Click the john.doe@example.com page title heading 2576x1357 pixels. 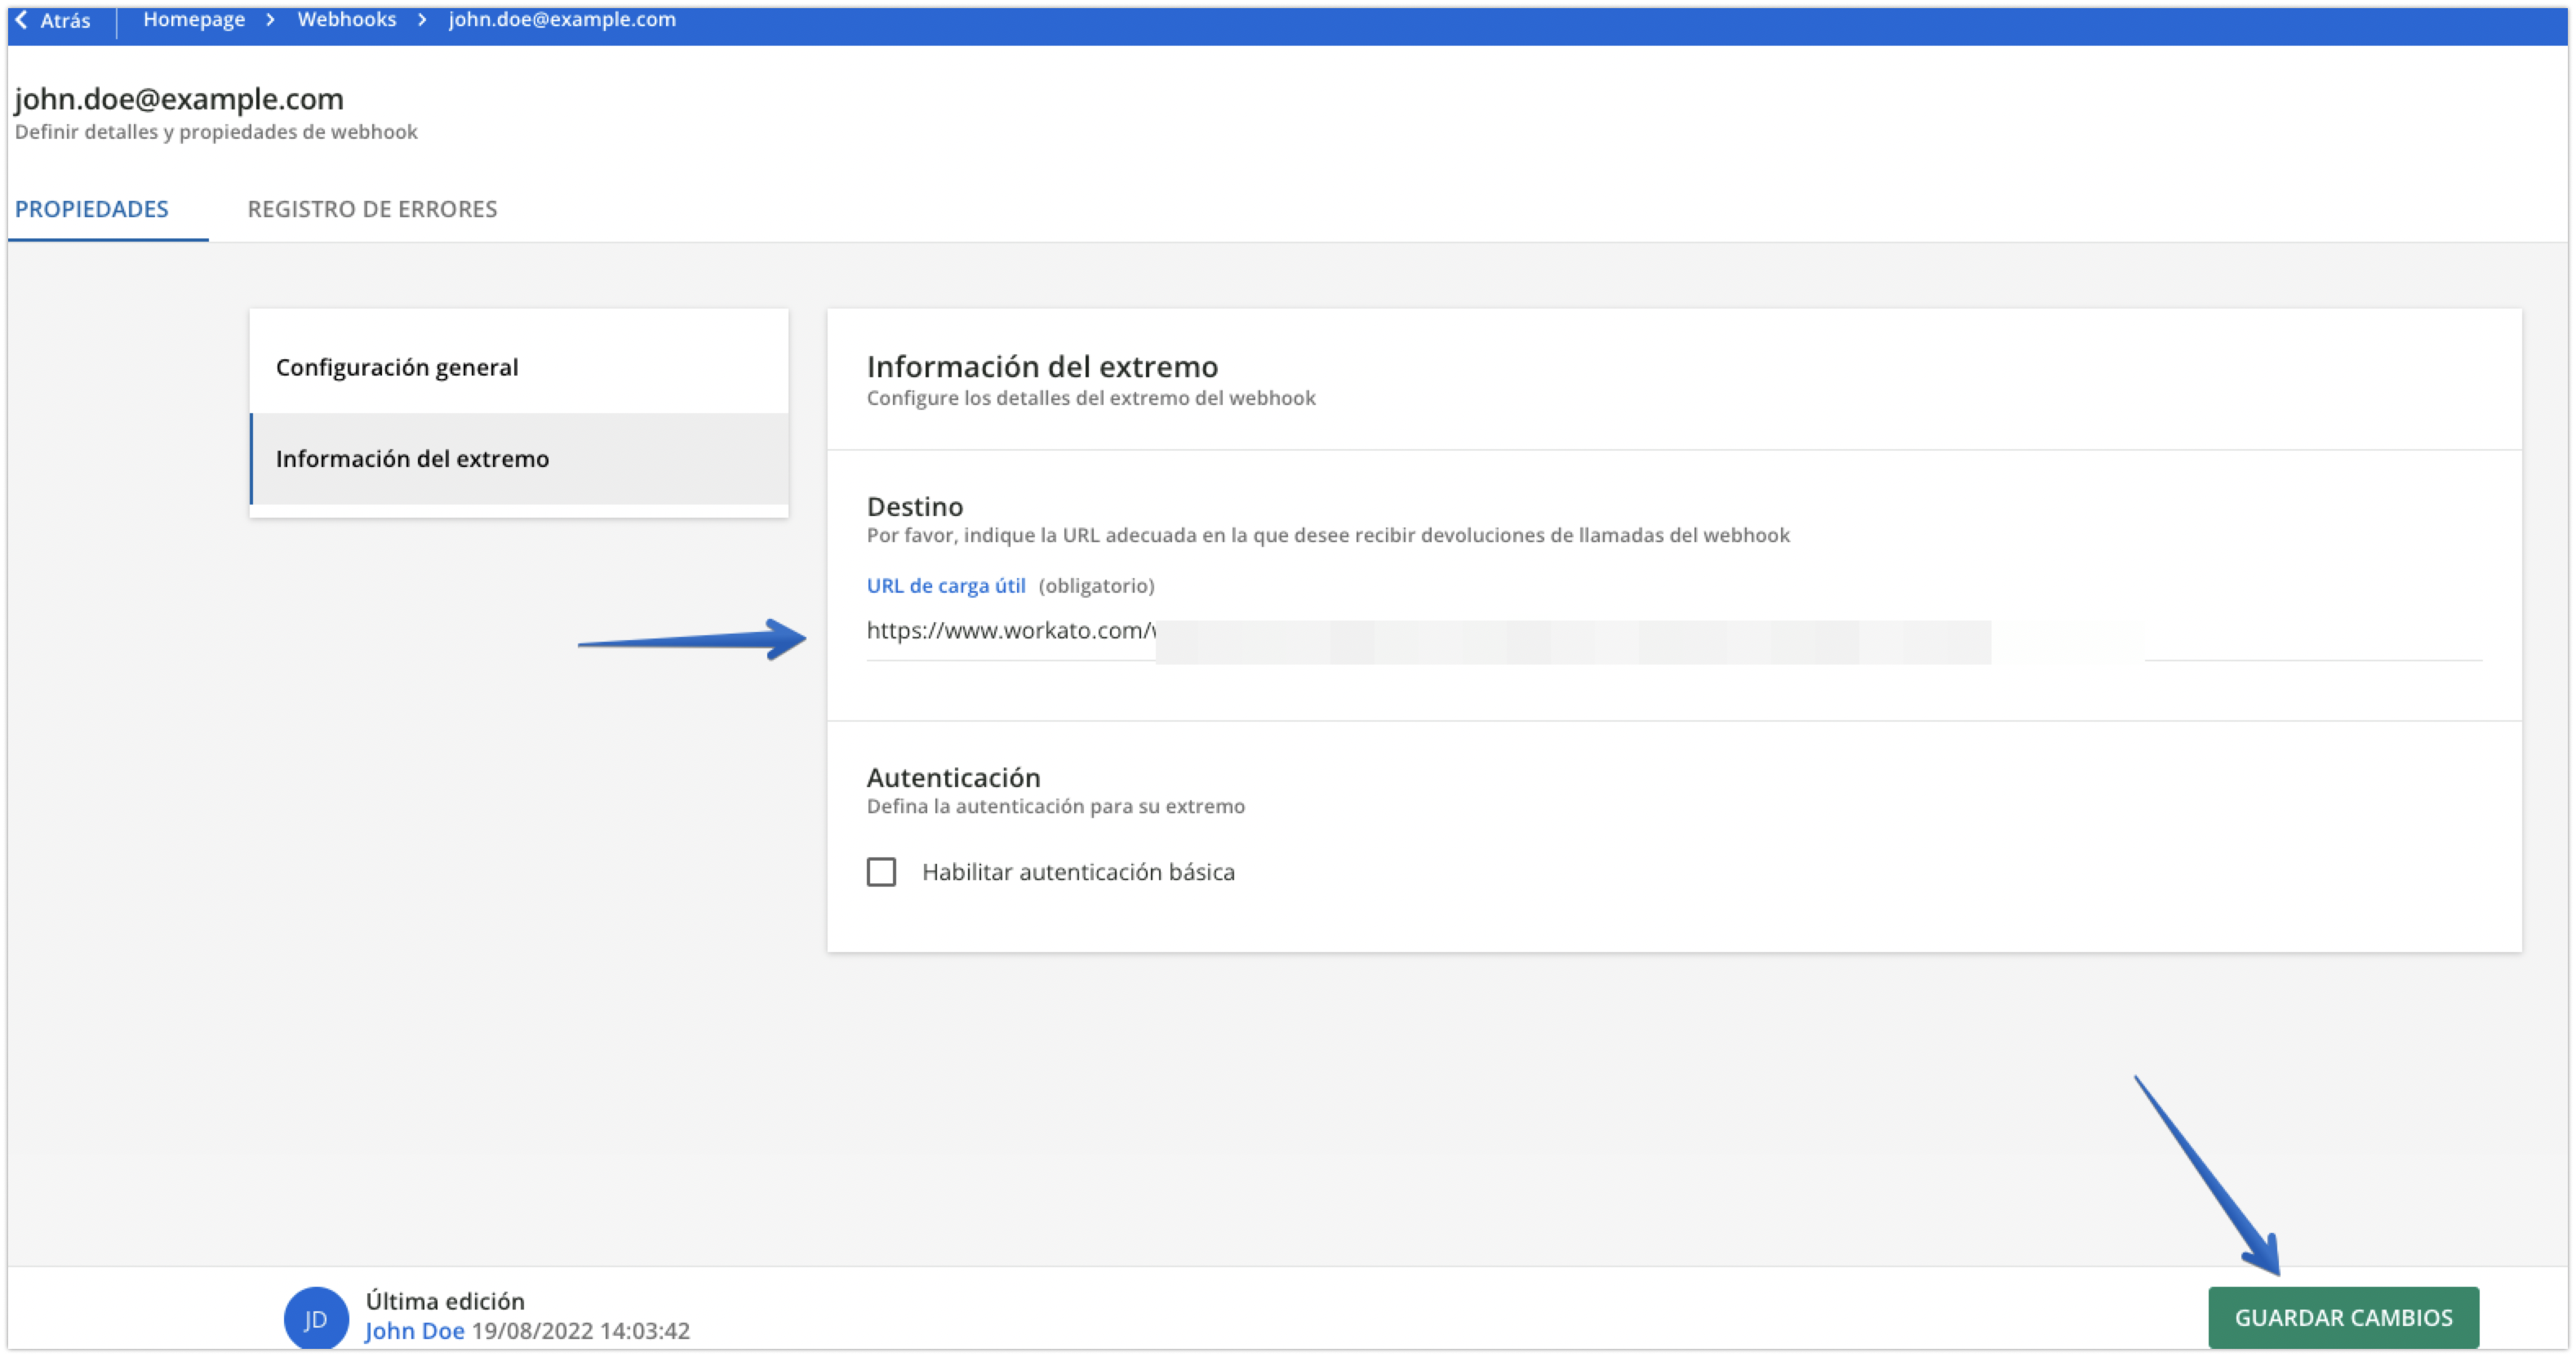[x=179, y=99]
